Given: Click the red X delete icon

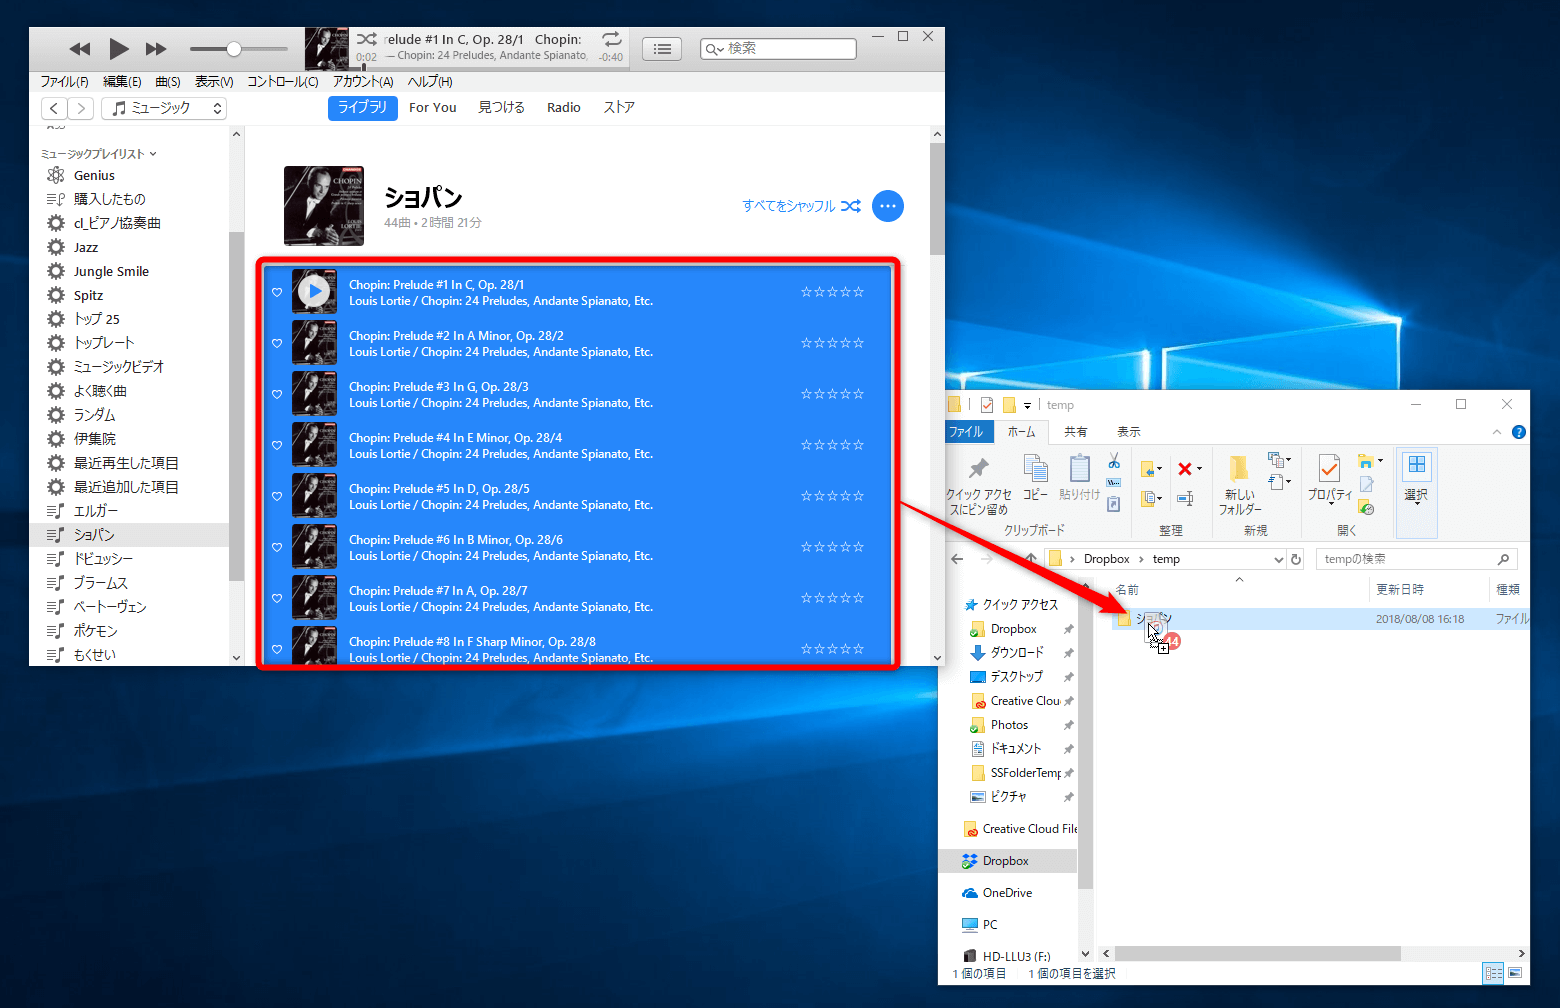Looking at the screenshot, I should tap(1184, 469).
